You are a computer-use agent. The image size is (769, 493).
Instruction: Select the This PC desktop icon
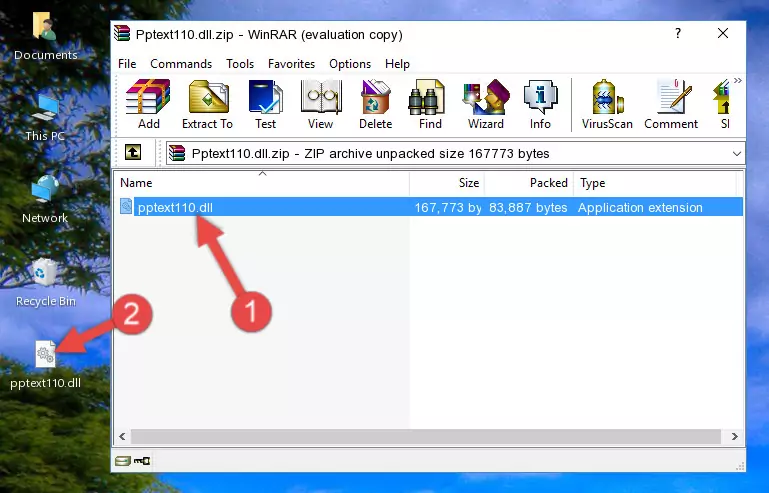[45, 118]
